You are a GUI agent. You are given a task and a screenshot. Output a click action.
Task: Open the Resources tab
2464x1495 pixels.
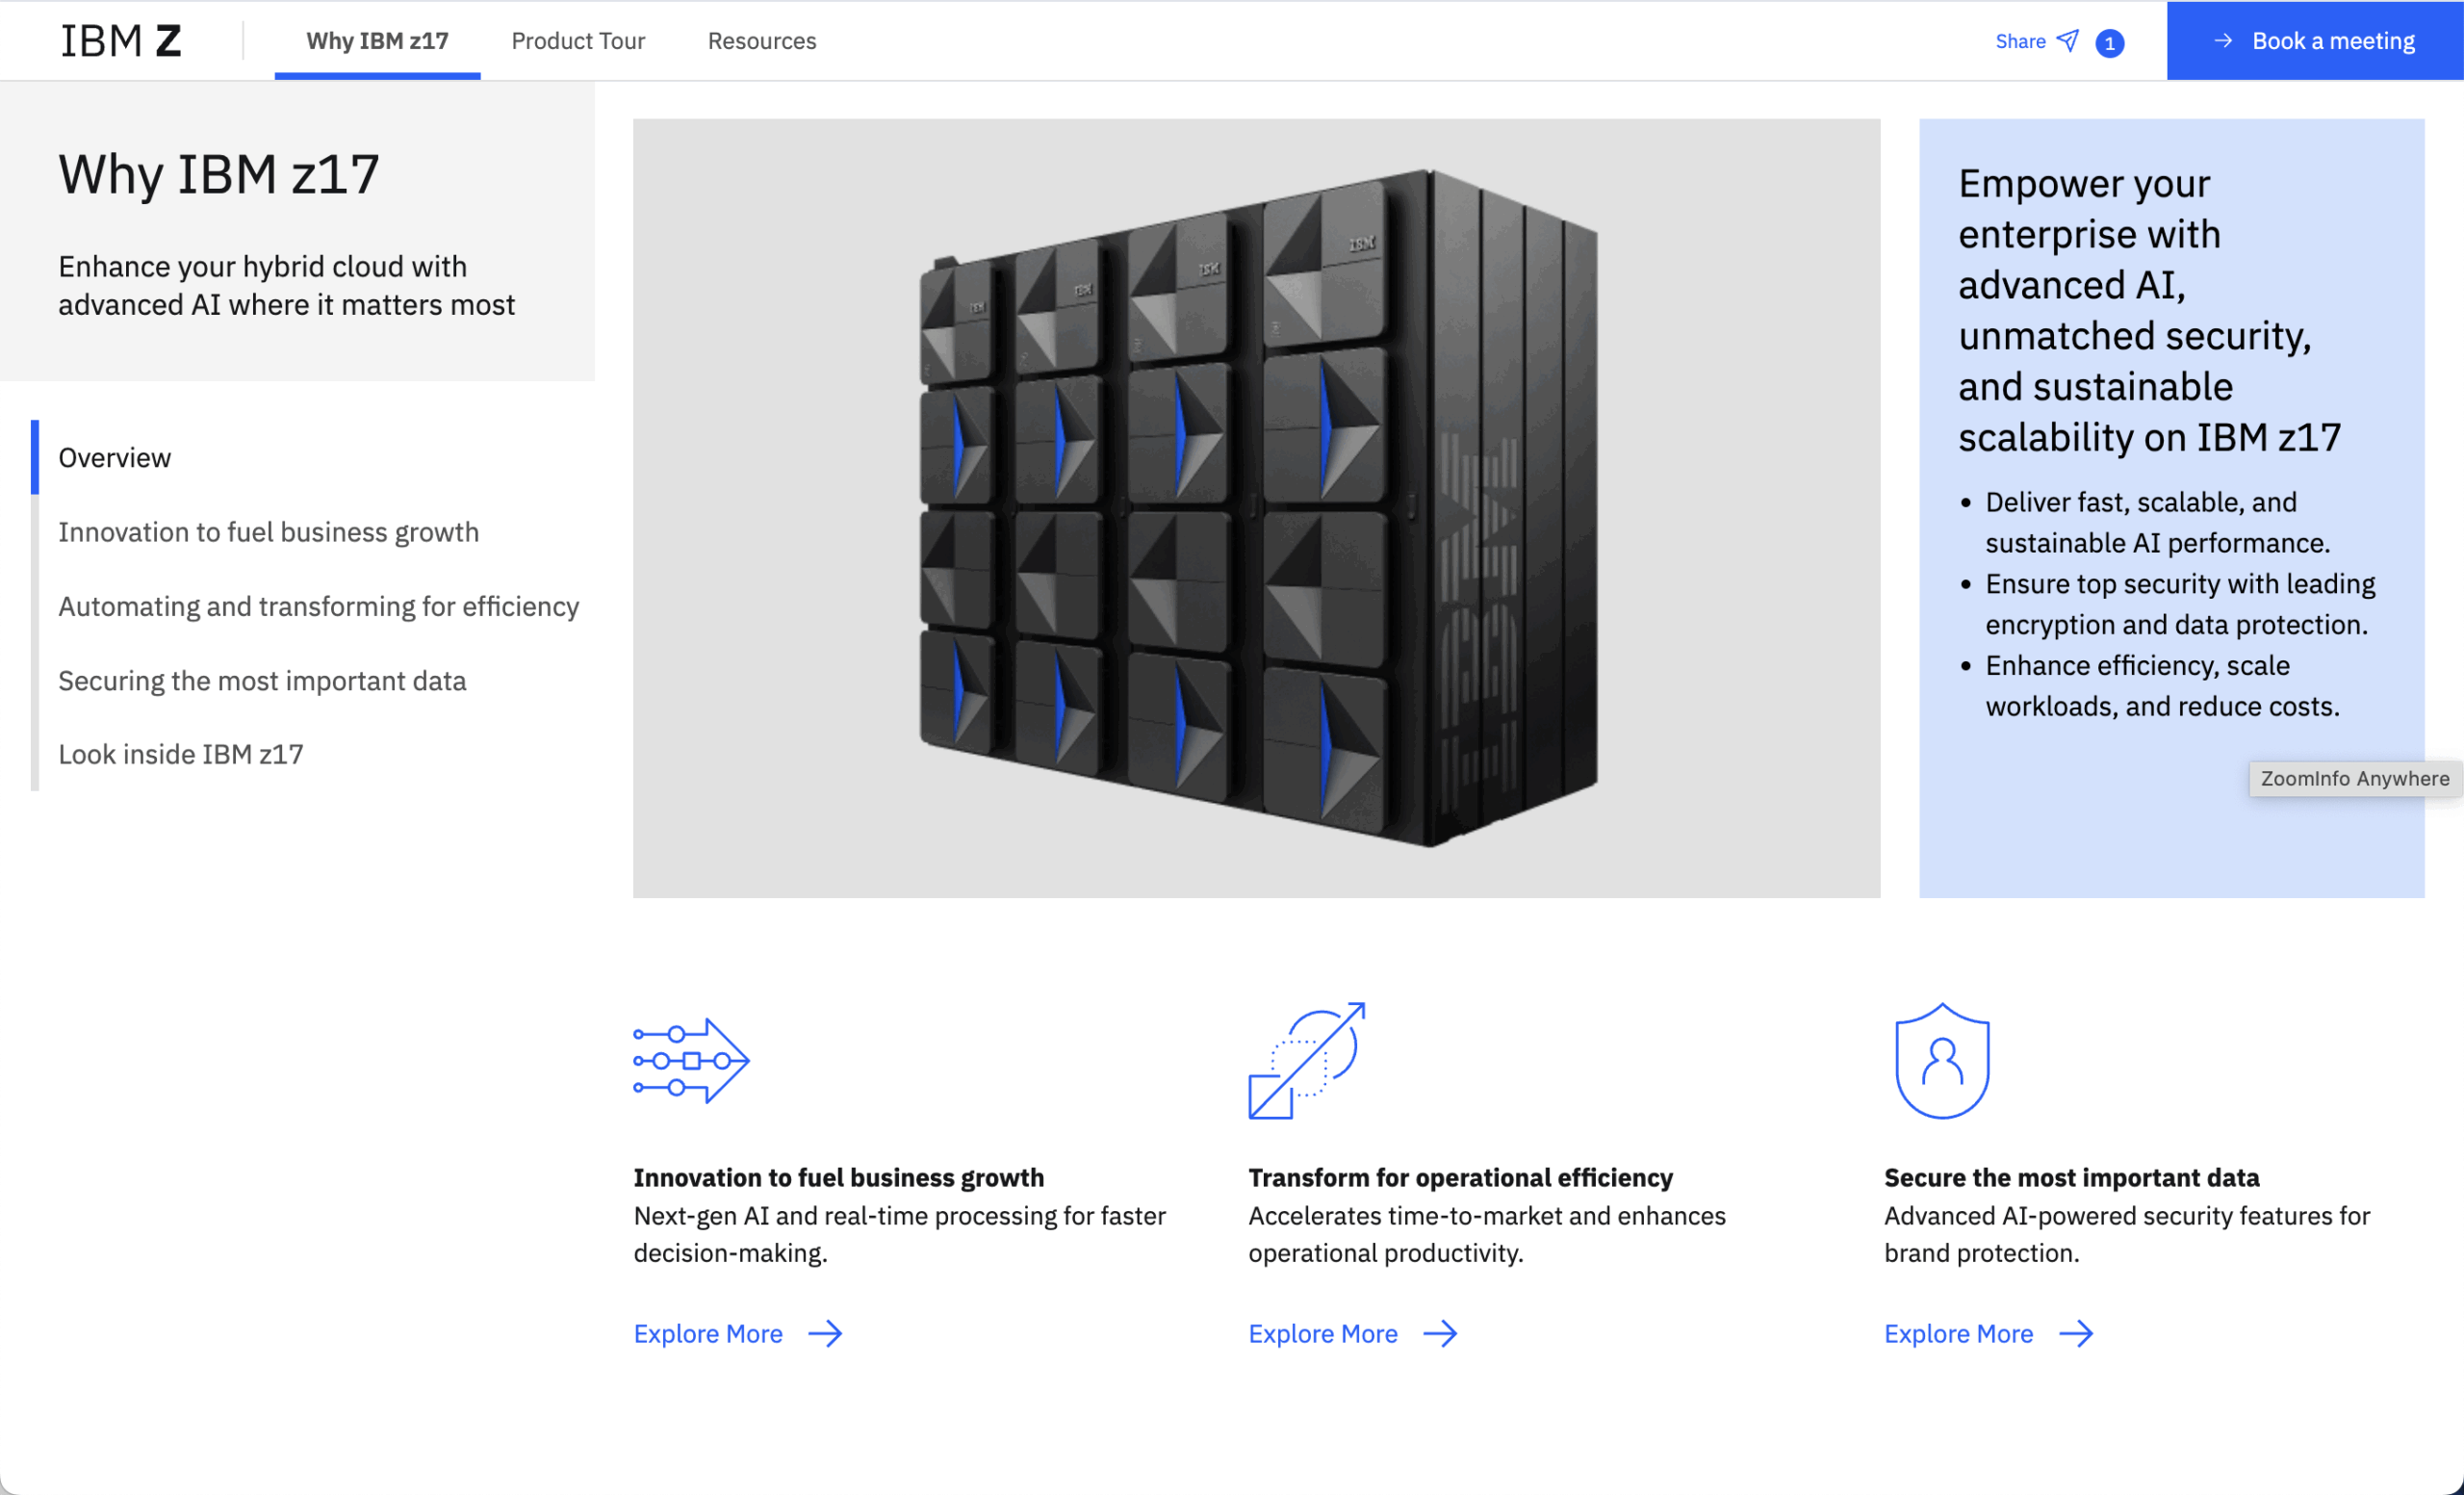[x=762, y=41]
